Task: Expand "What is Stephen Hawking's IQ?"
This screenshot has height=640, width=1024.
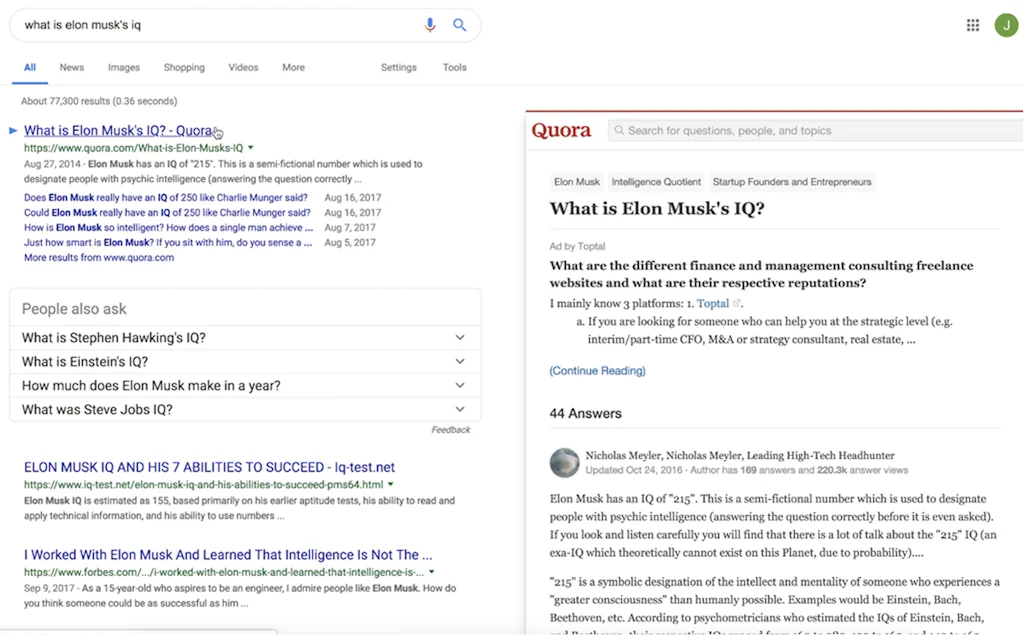Action: (460, 338)
